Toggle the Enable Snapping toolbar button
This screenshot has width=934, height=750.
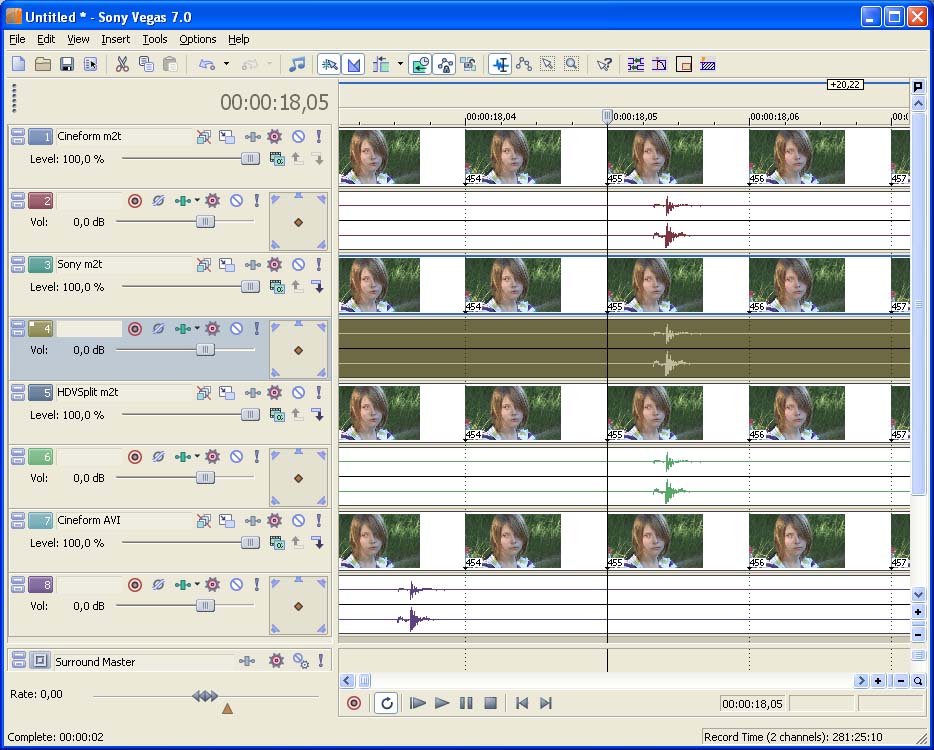click(329, 64)
